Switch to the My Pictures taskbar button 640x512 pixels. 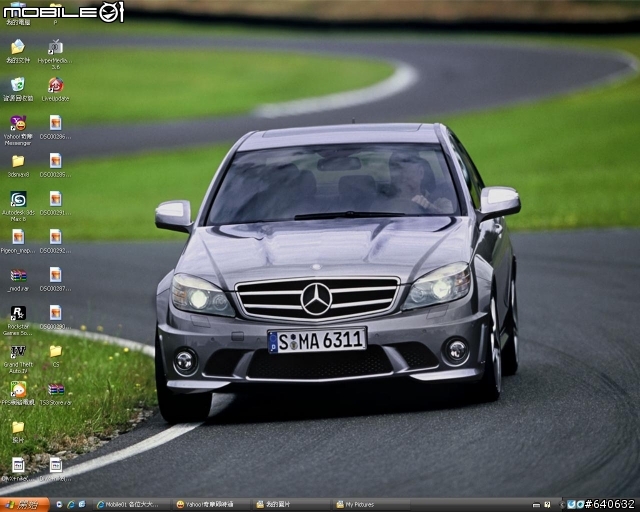point(371,505)
